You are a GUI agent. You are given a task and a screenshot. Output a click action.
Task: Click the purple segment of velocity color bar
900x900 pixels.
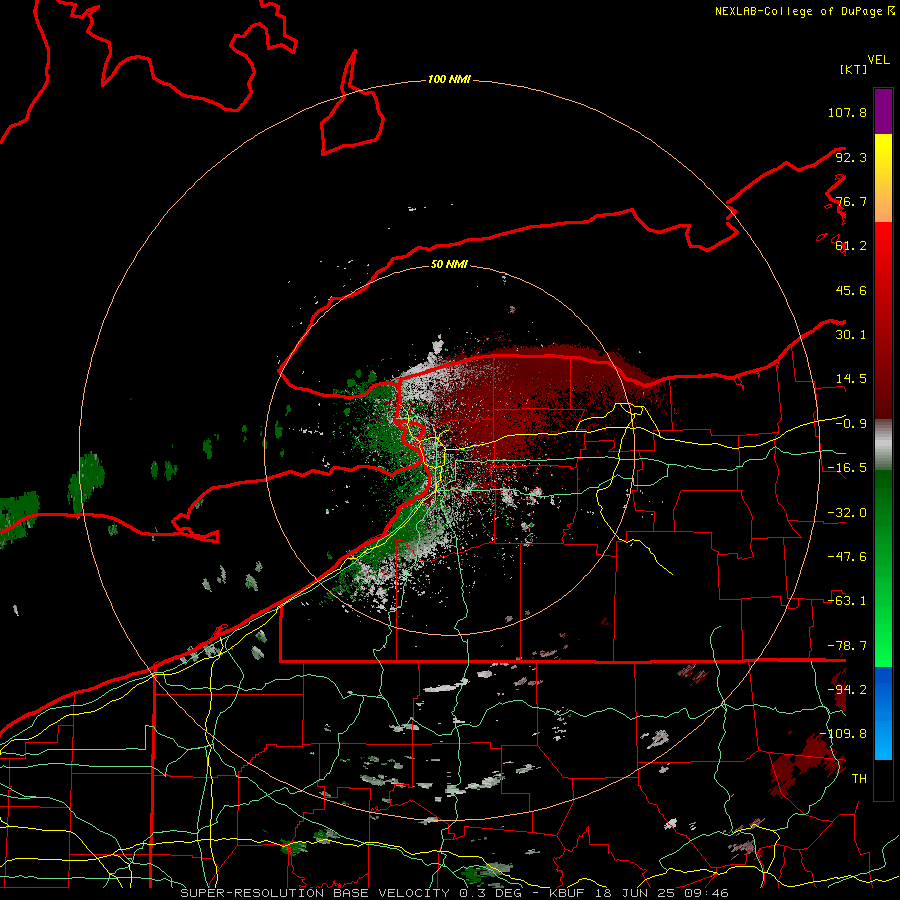click(883, 111)
